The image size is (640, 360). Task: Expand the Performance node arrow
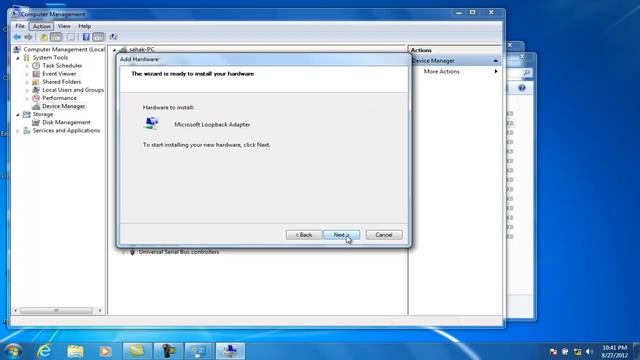point(27,98)
